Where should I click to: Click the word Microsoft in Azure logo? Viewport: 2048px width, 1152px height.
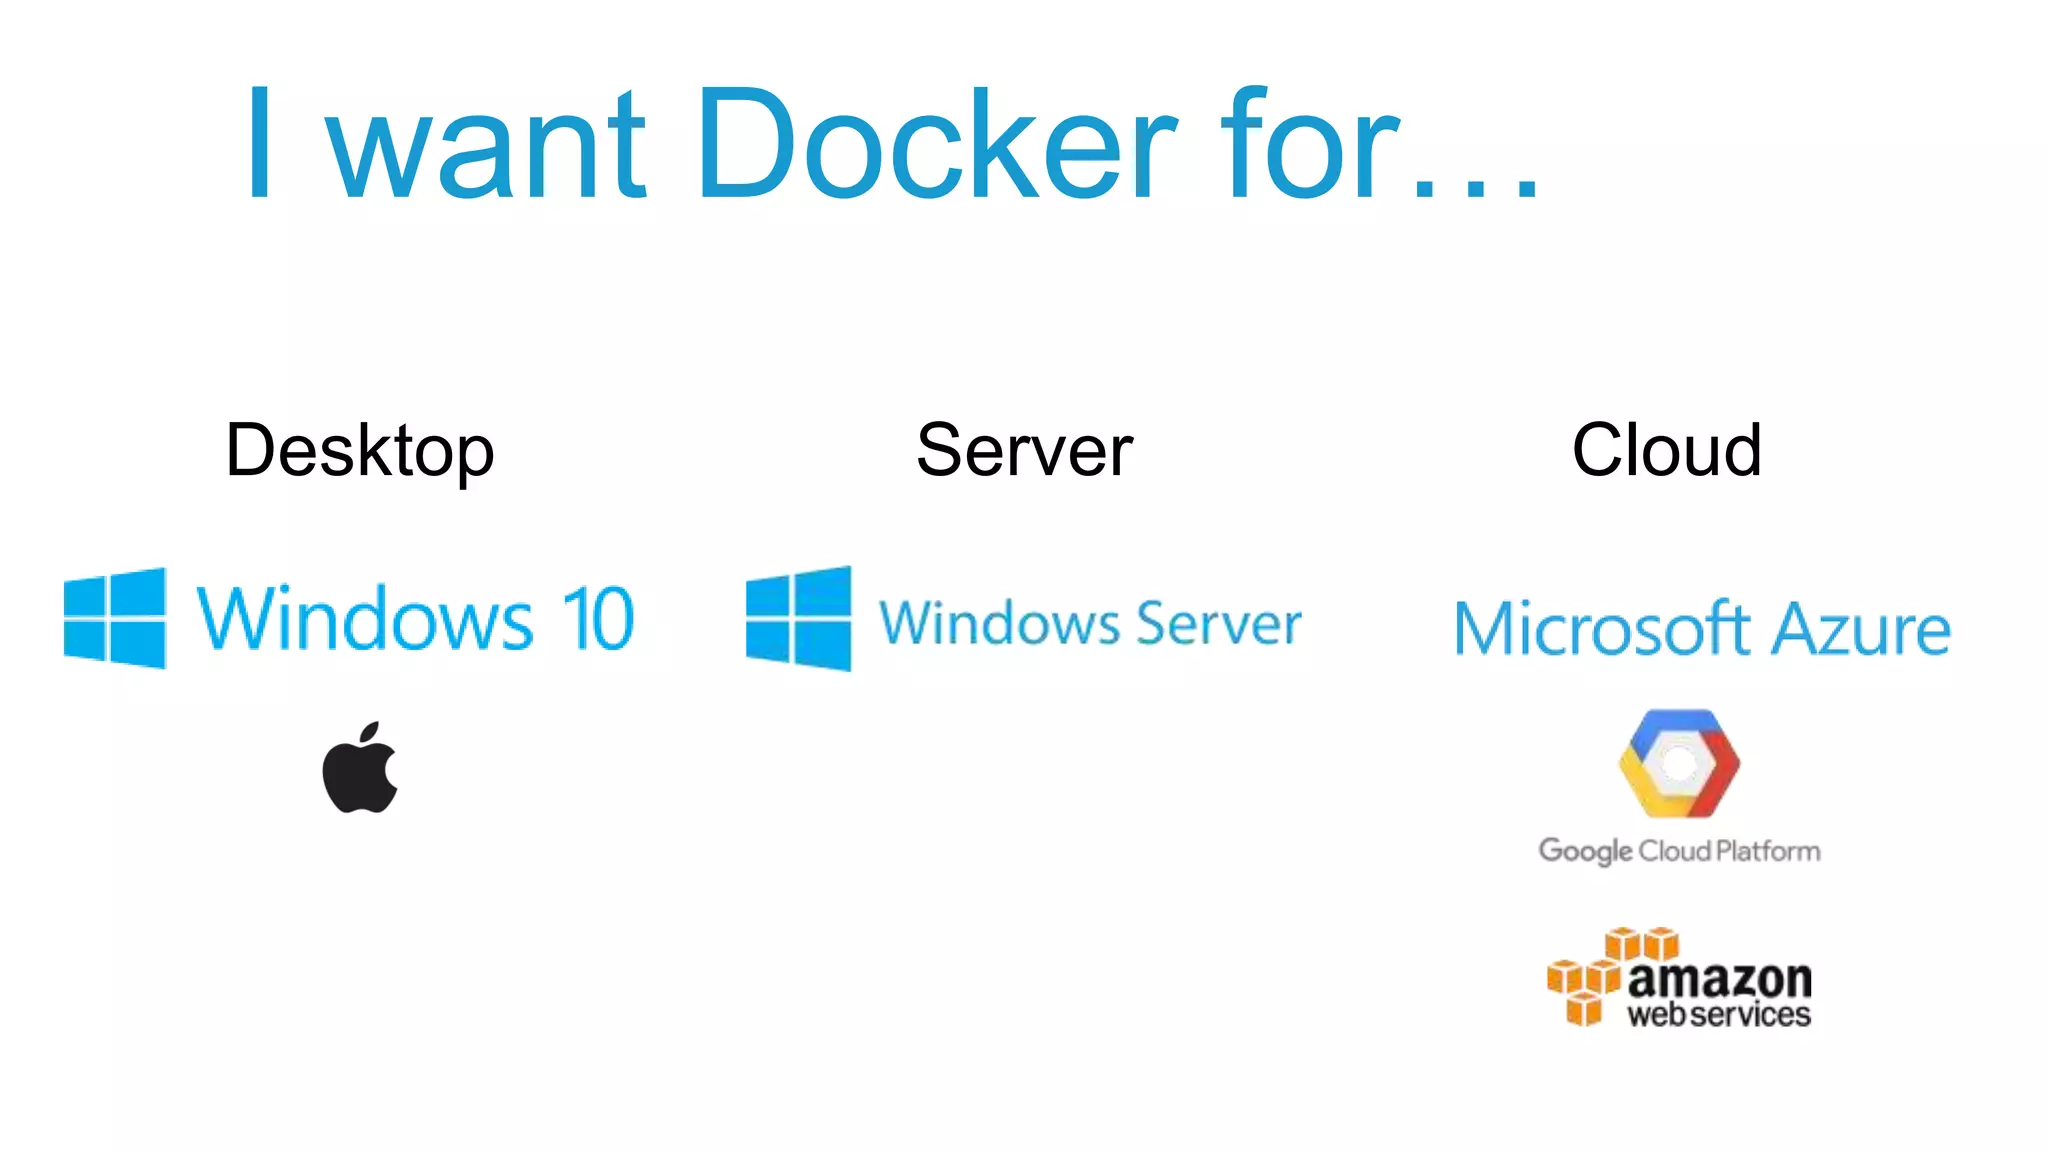[x=1601, y=629]
